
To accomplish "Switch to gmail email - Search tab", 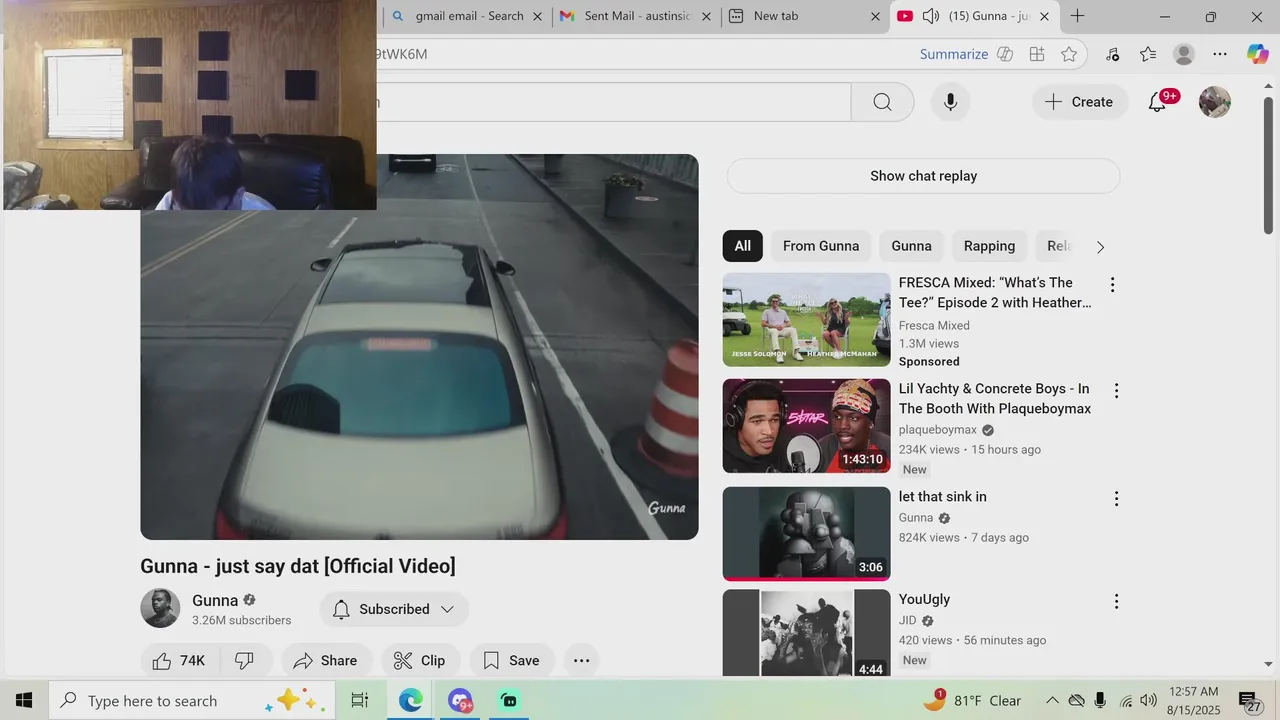I will [467, 16].
